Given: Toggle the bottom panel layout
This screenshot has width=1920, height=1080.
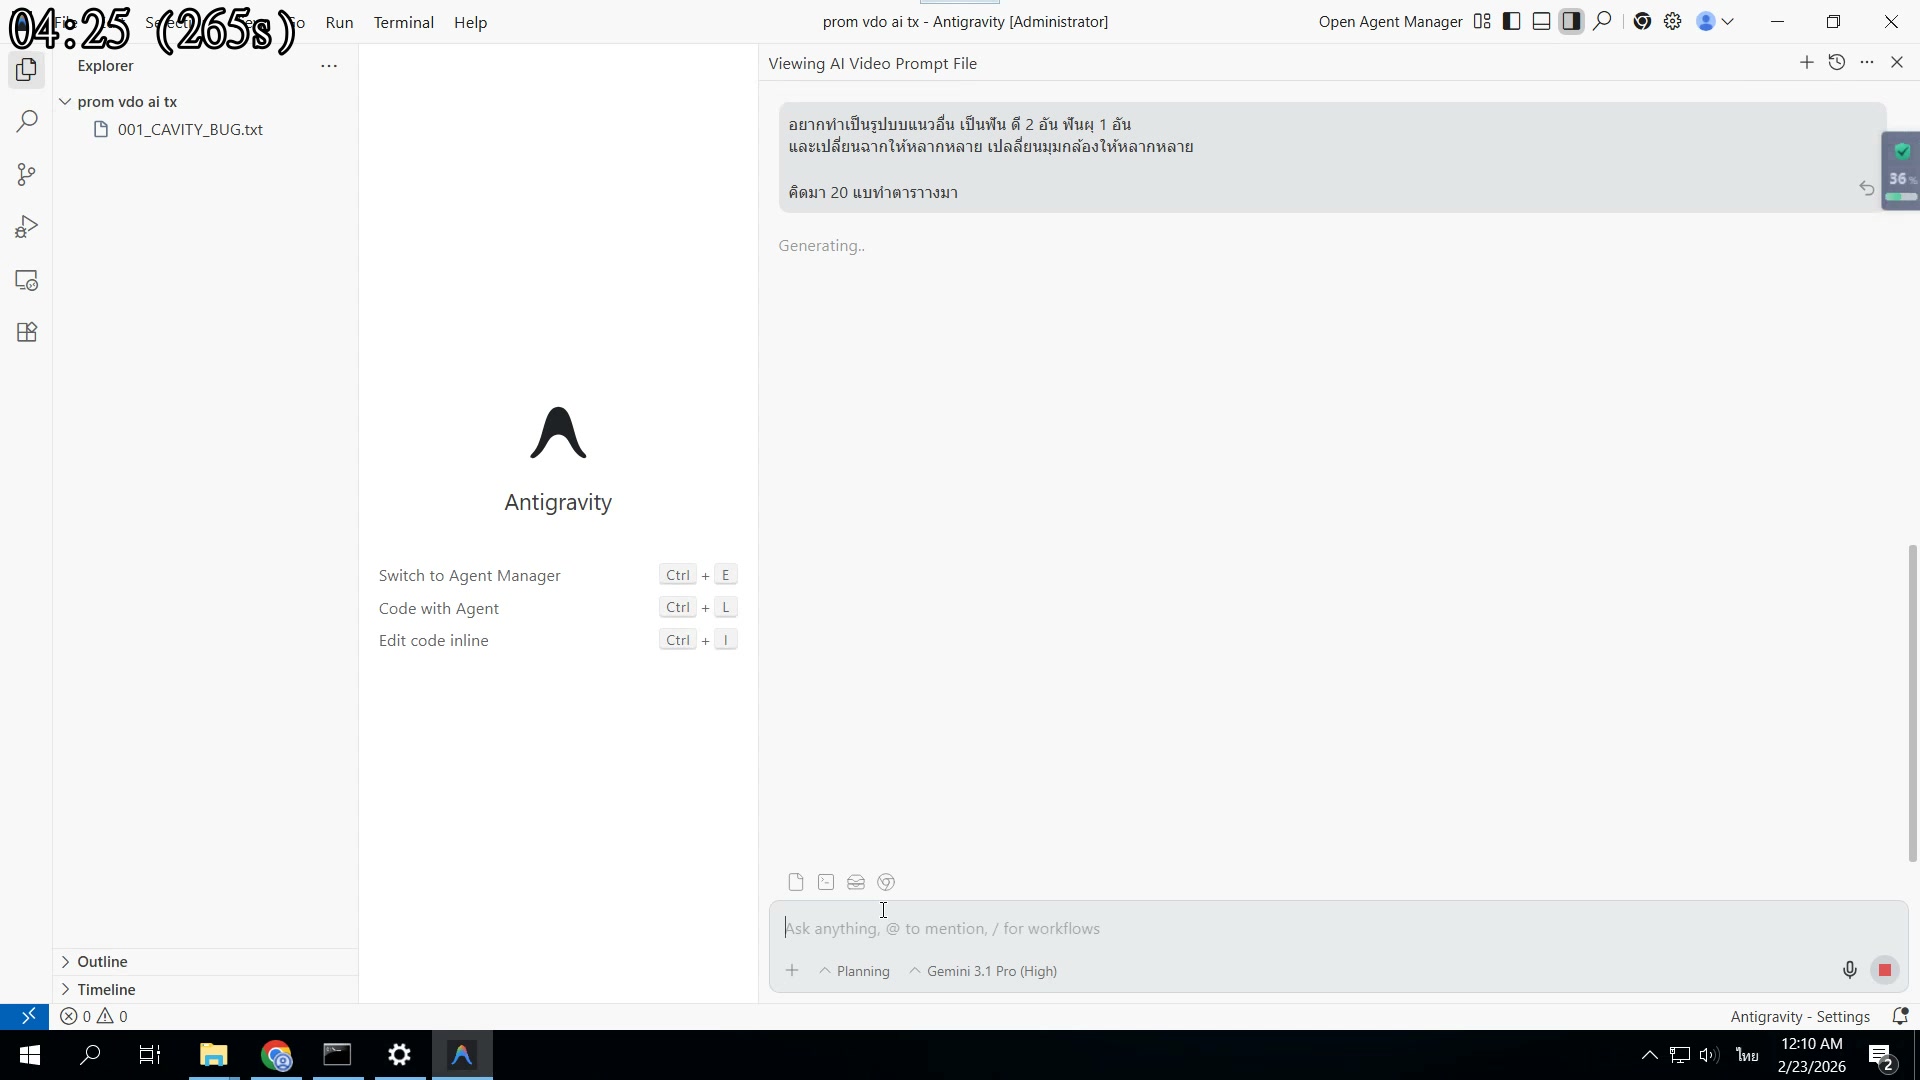Looking at the screenshot, I should point(1541,21).
